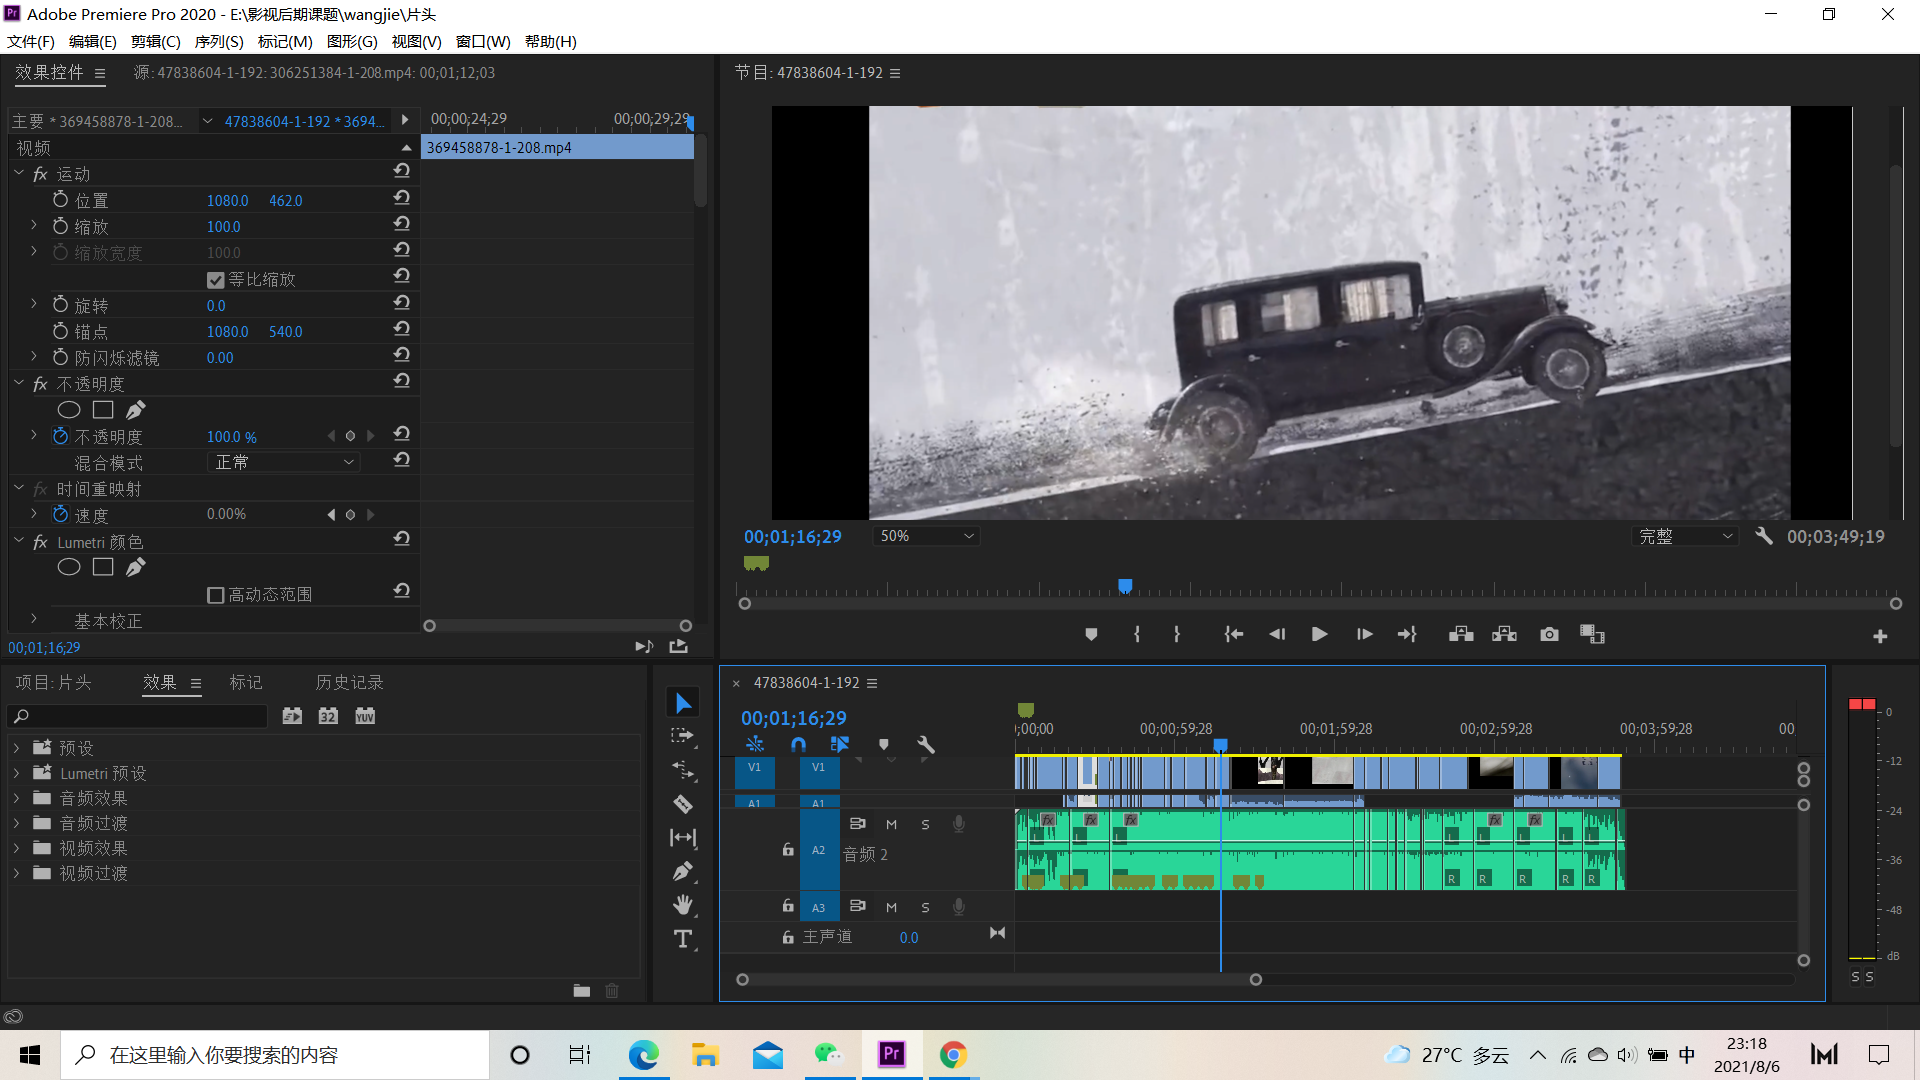Screen dimensions: 1920x1080
Task: Mute the 音频 2 track
Action: click(891, 825)
